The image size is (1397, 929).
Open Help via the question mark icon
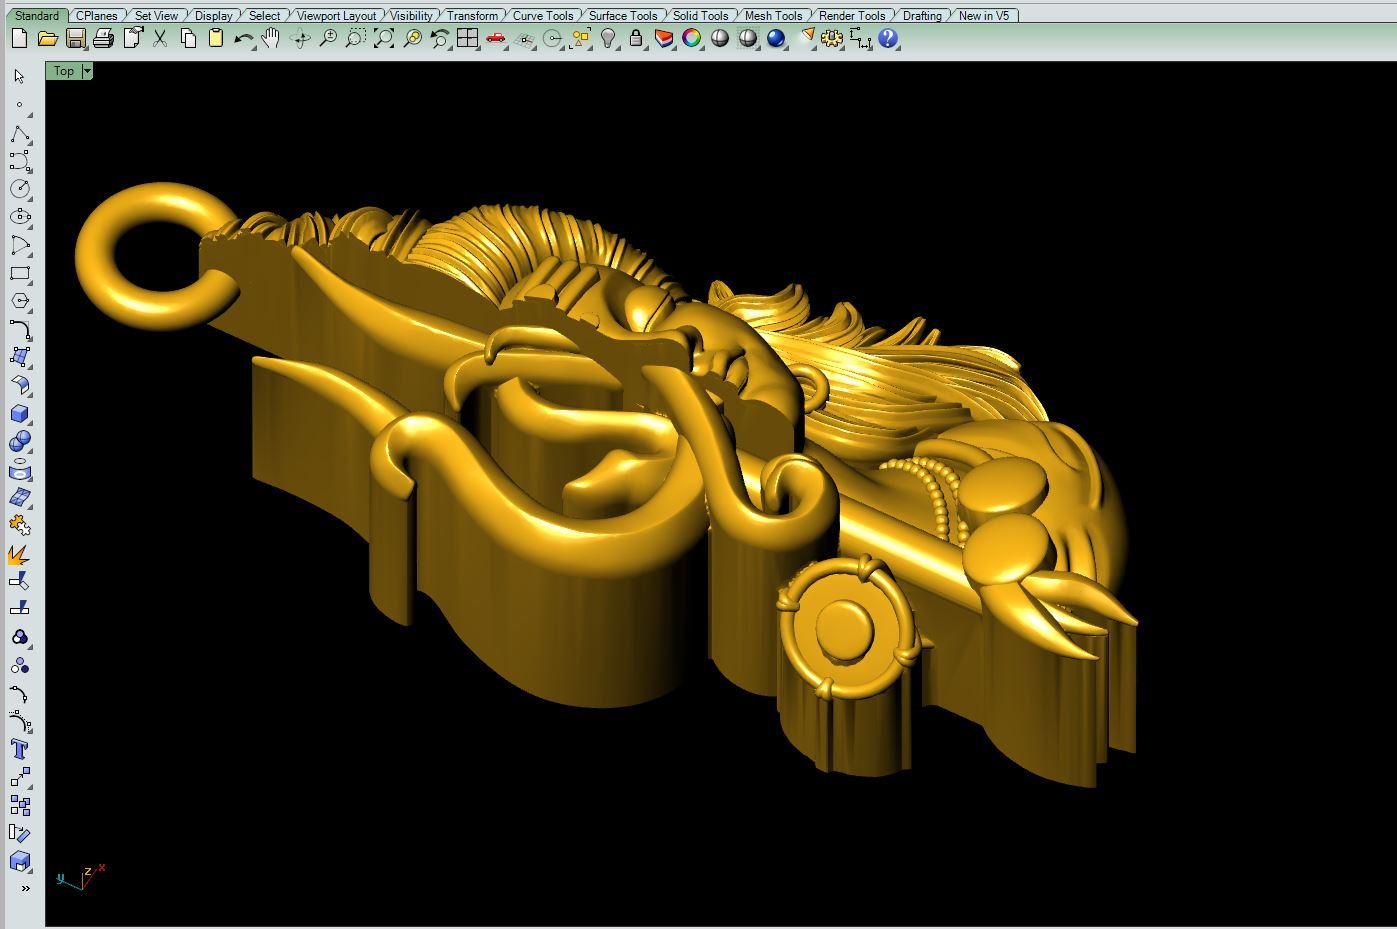coord(888,39)
